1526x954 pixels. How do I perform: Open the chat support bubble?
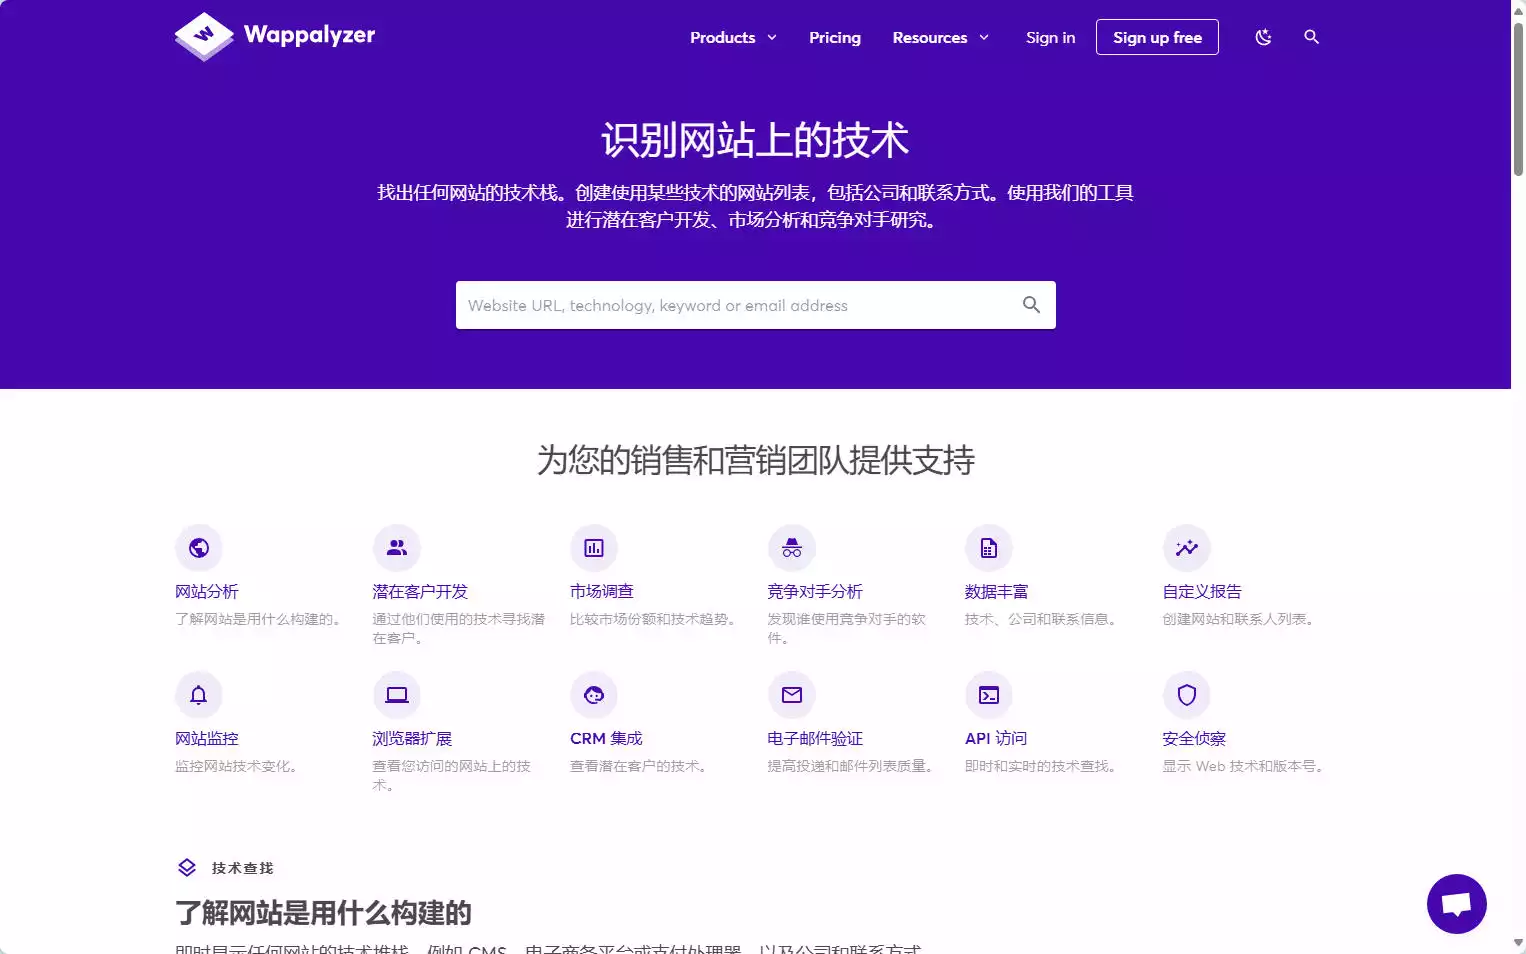click(x=1456, y=904)
